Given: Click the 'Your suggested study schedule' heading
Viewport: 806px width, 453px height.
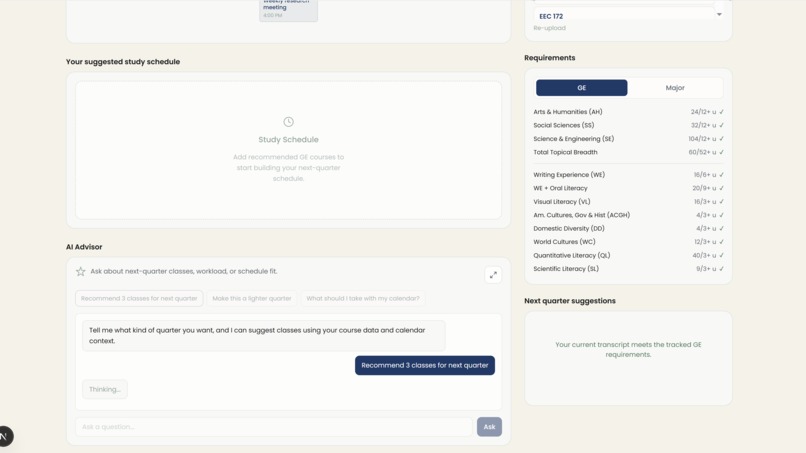Looking at the screenshot, I should pos(123,62).
